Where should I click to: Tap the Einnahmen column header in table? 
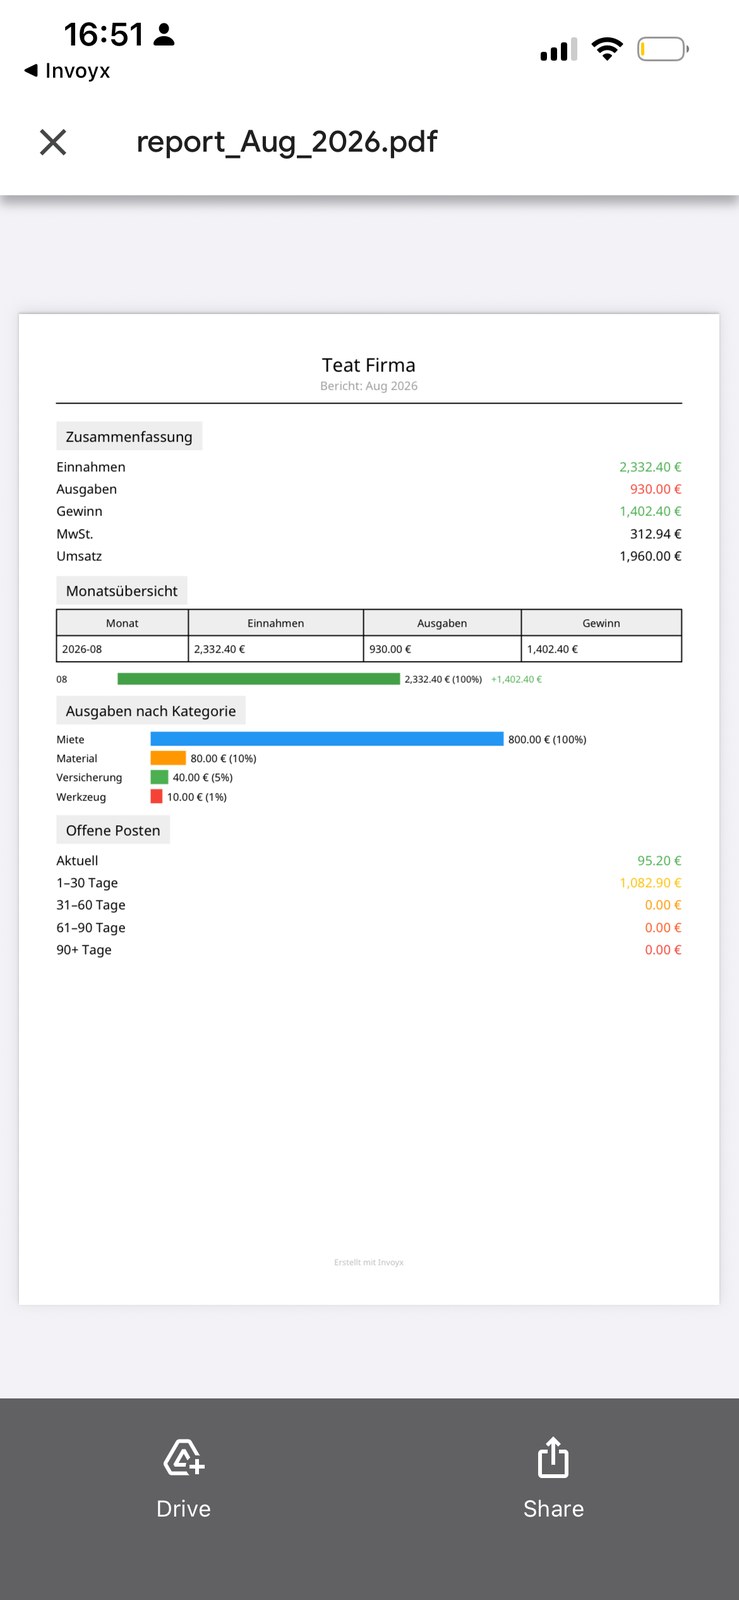click(276, 623)
